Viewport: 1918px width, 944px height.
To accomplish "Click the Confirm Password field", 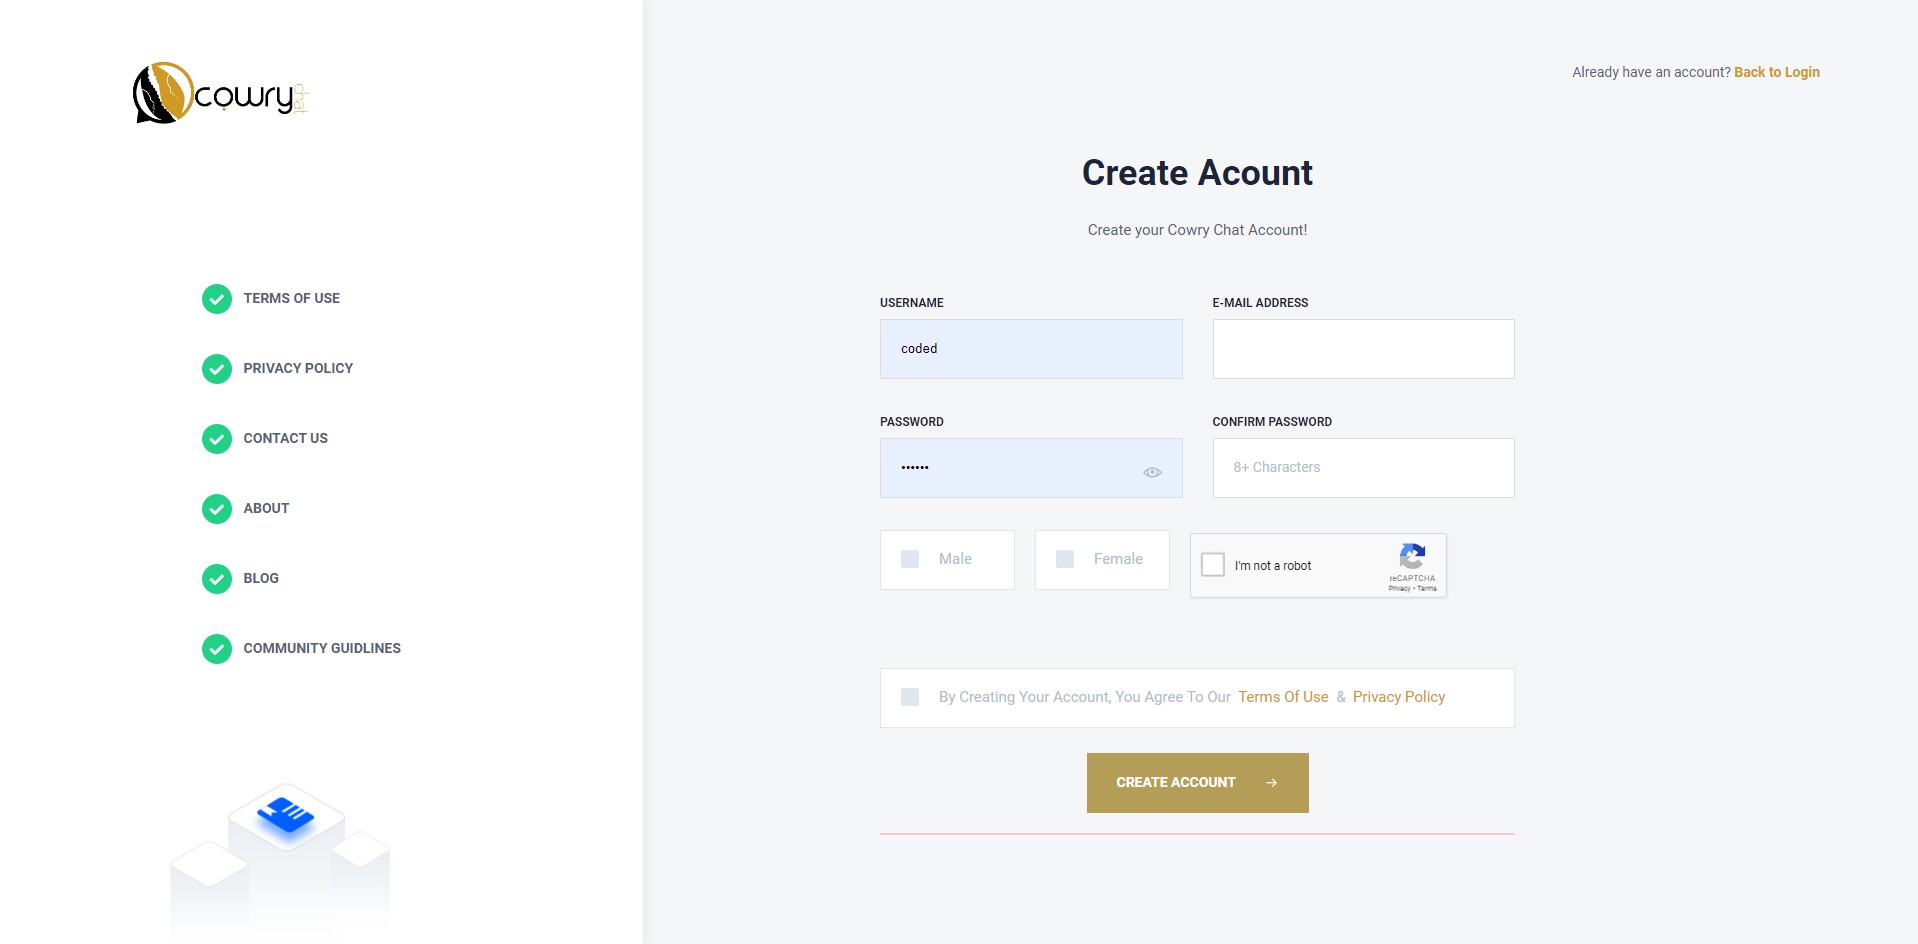I will (1363, 468).
